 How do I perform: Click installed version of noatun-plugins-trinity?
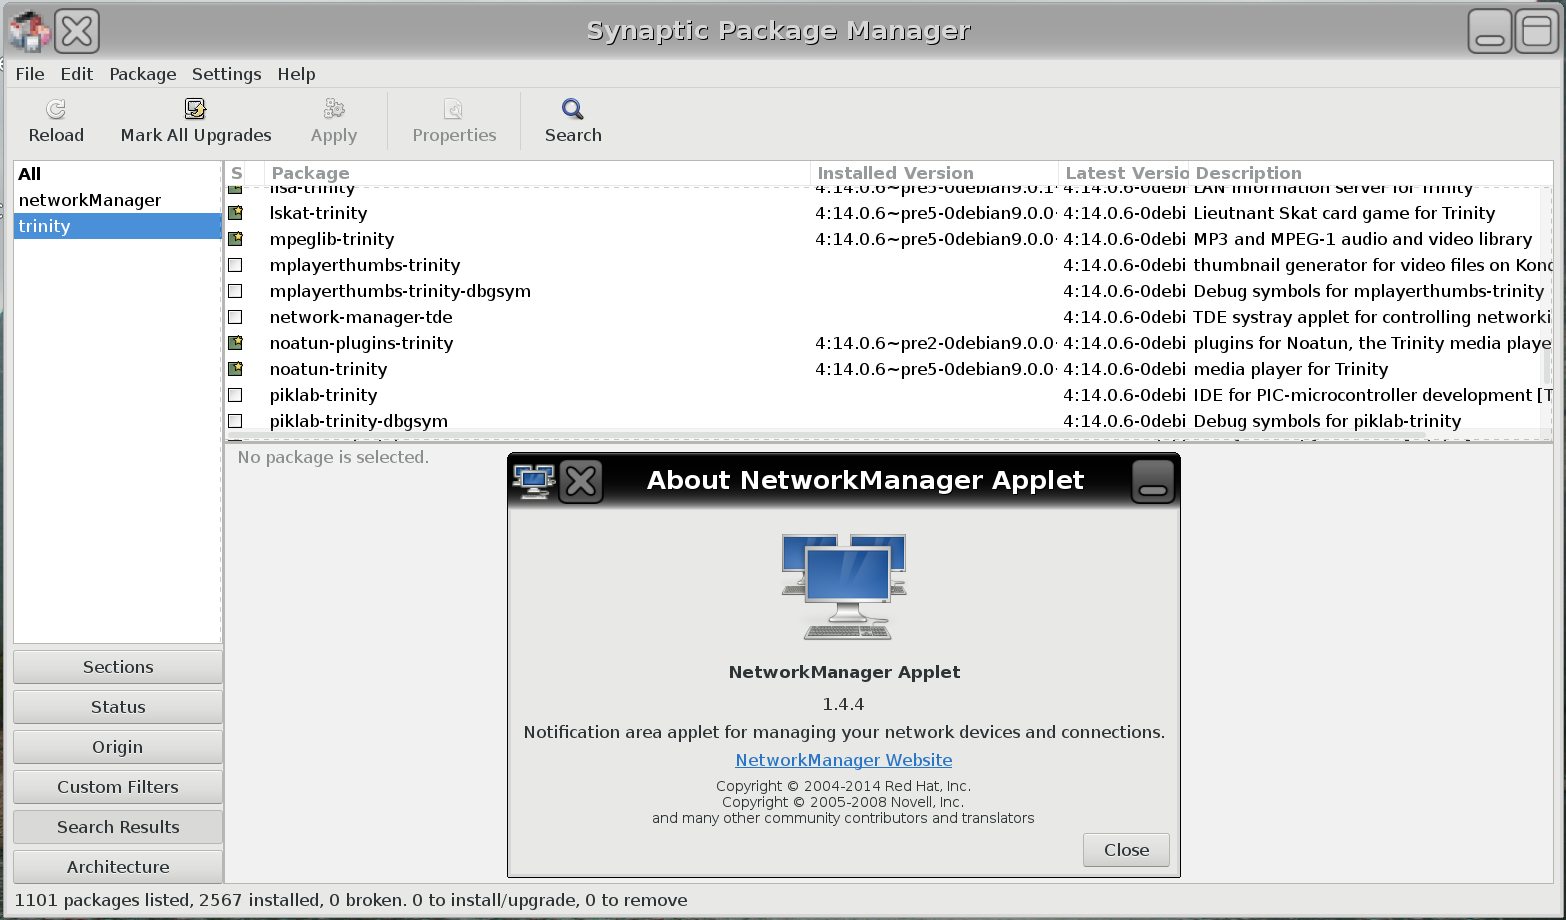click(935, 343)
